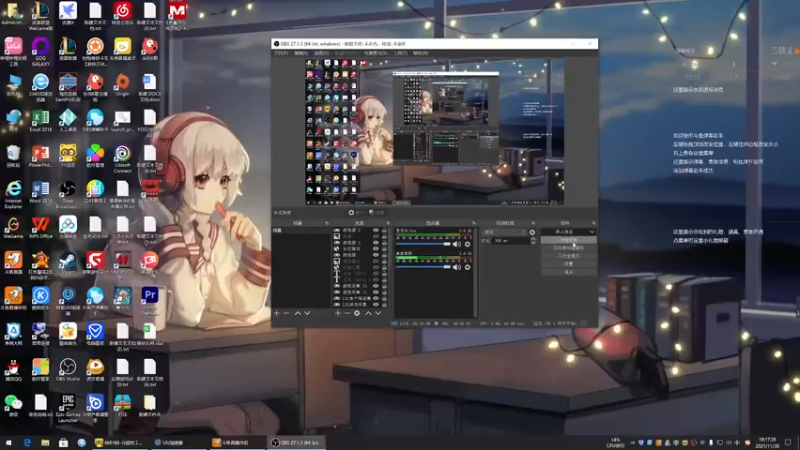Image resolution: width=800 pixels, height=450 pixels.
Task: Open 工具 menu in OBS
Action: pos(400,53)
